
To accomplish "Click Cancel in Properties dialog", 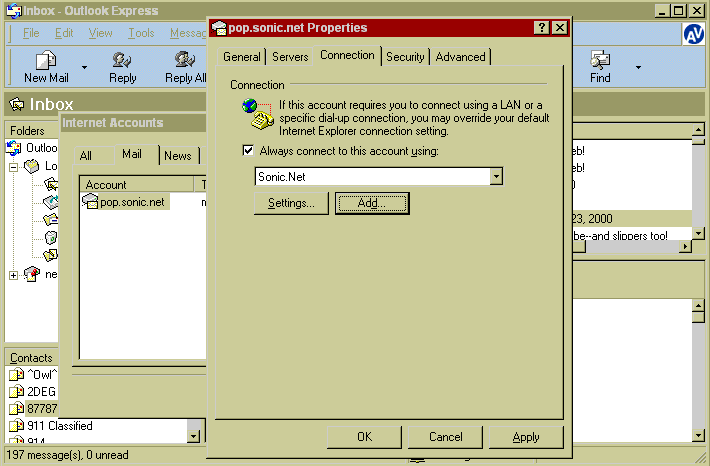I will (x=446, y=437).
